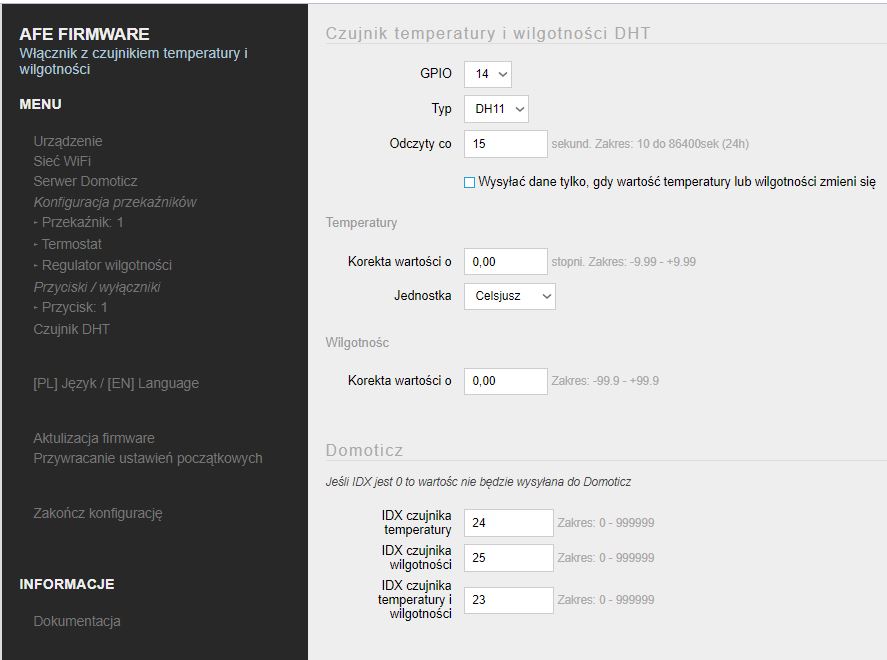Screen dimensions: 887x660
Task: Open the Typ dropdown showing DH11
Action: tap(496, 109)
